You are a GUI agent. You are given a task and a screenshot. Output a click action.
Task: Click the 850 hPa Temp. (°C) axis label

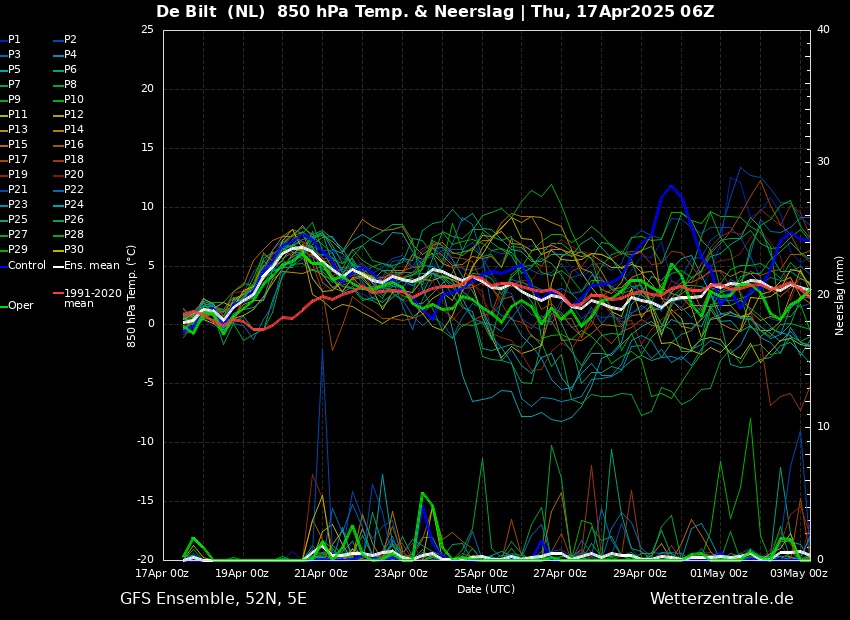132,296
